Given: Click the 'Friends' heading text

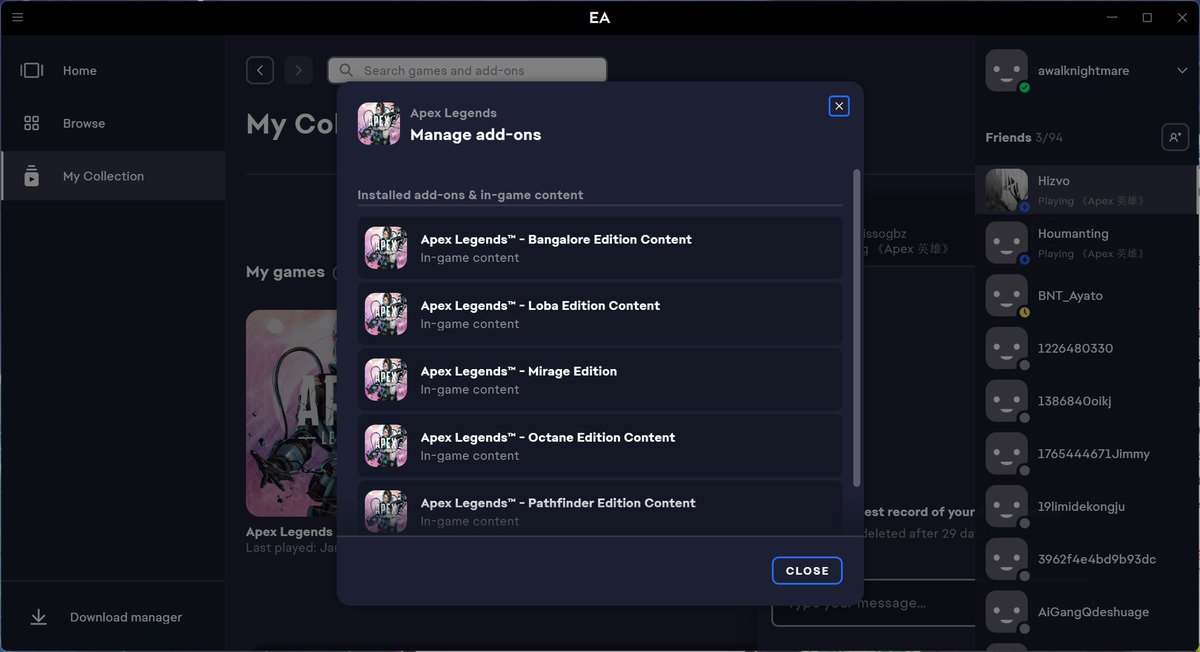Looking at the screenshot, I should coord(1008,137).
